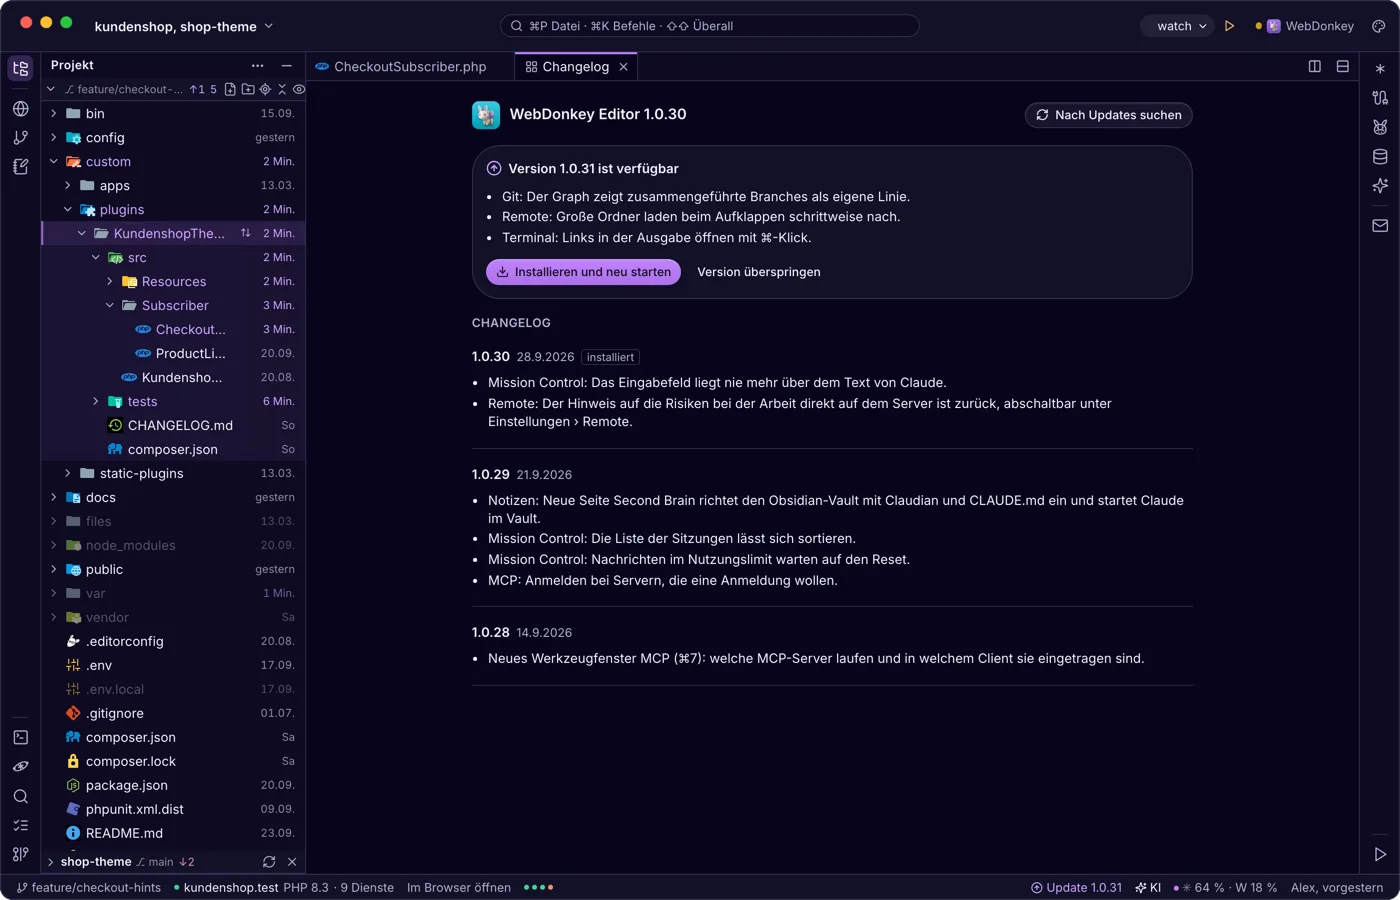Open the kundenshop, shop-theme project switcher

(184, 26)
